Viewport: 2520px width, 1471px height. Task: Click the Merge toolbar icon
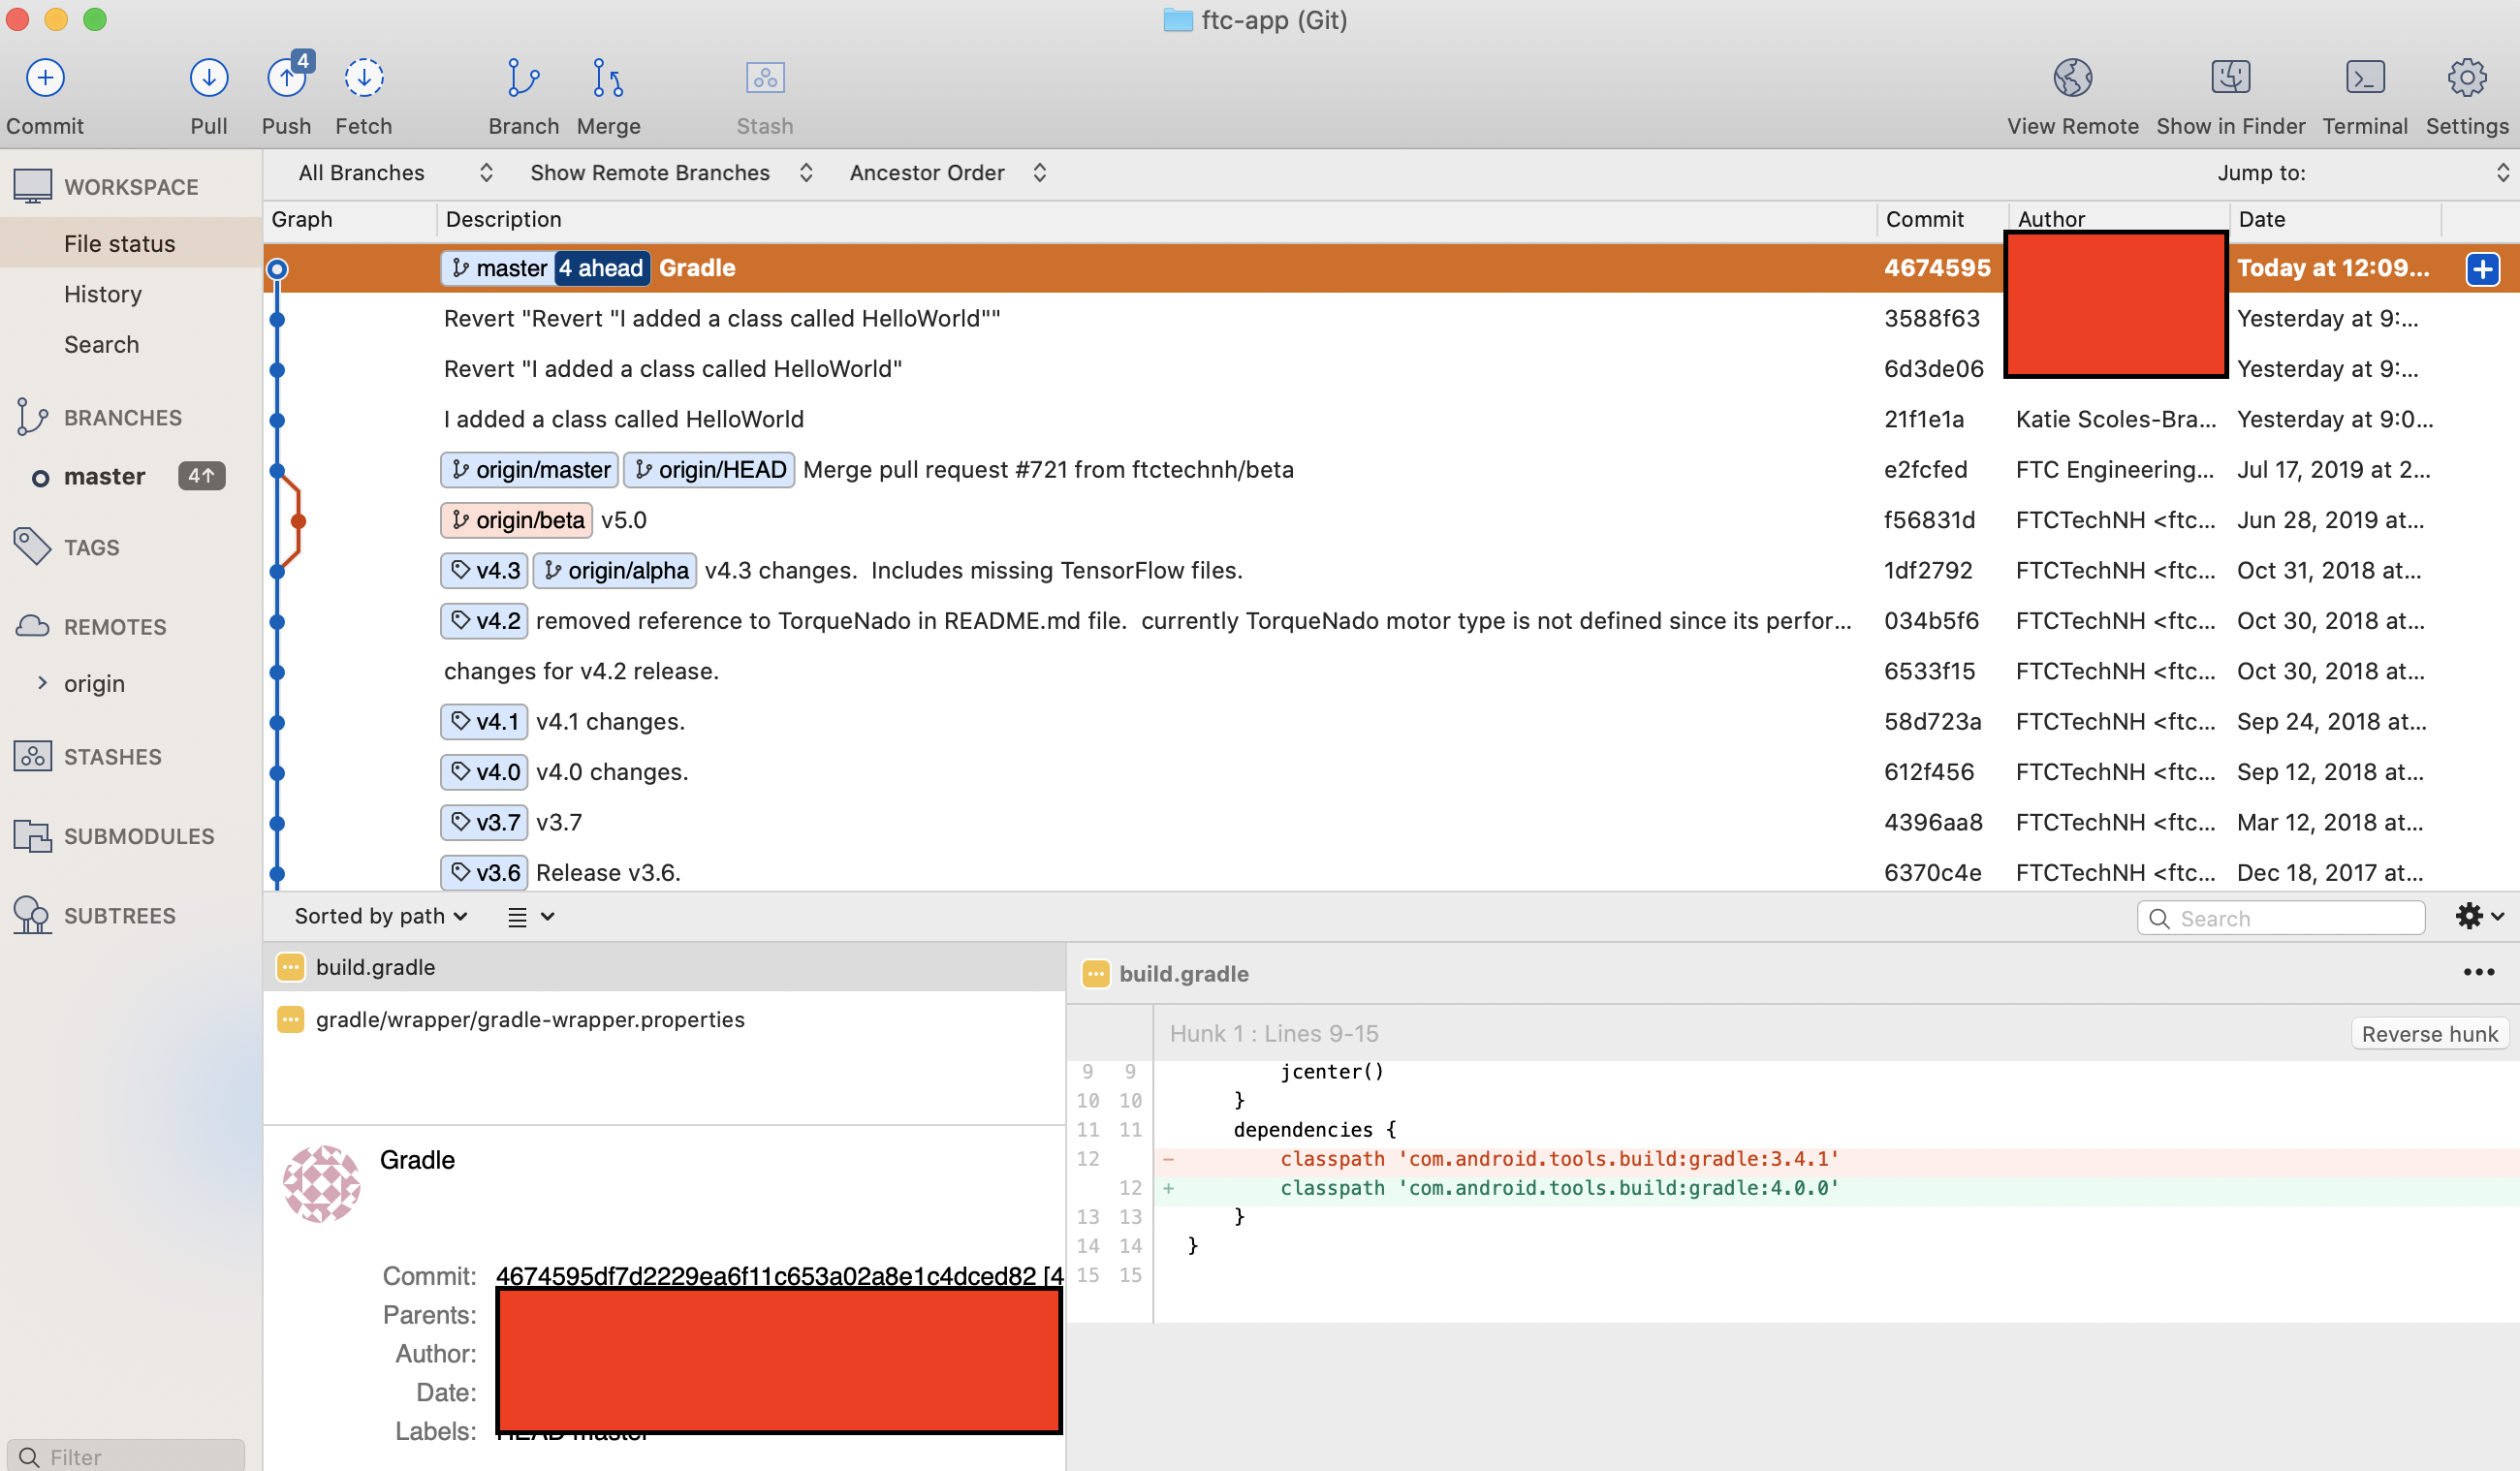click(x=608, y=78)
